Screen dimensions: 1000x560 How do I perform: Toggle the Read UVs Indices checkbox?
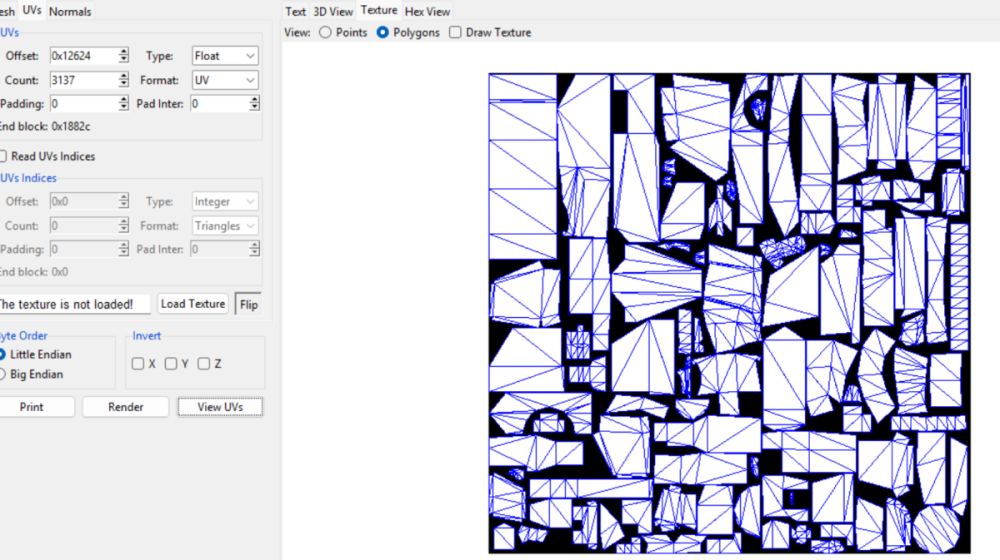tap(3, 156)
